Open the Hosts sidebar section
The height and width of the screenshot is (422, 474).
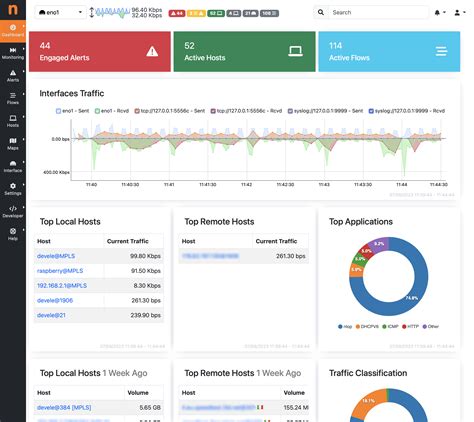click(13, 121)
